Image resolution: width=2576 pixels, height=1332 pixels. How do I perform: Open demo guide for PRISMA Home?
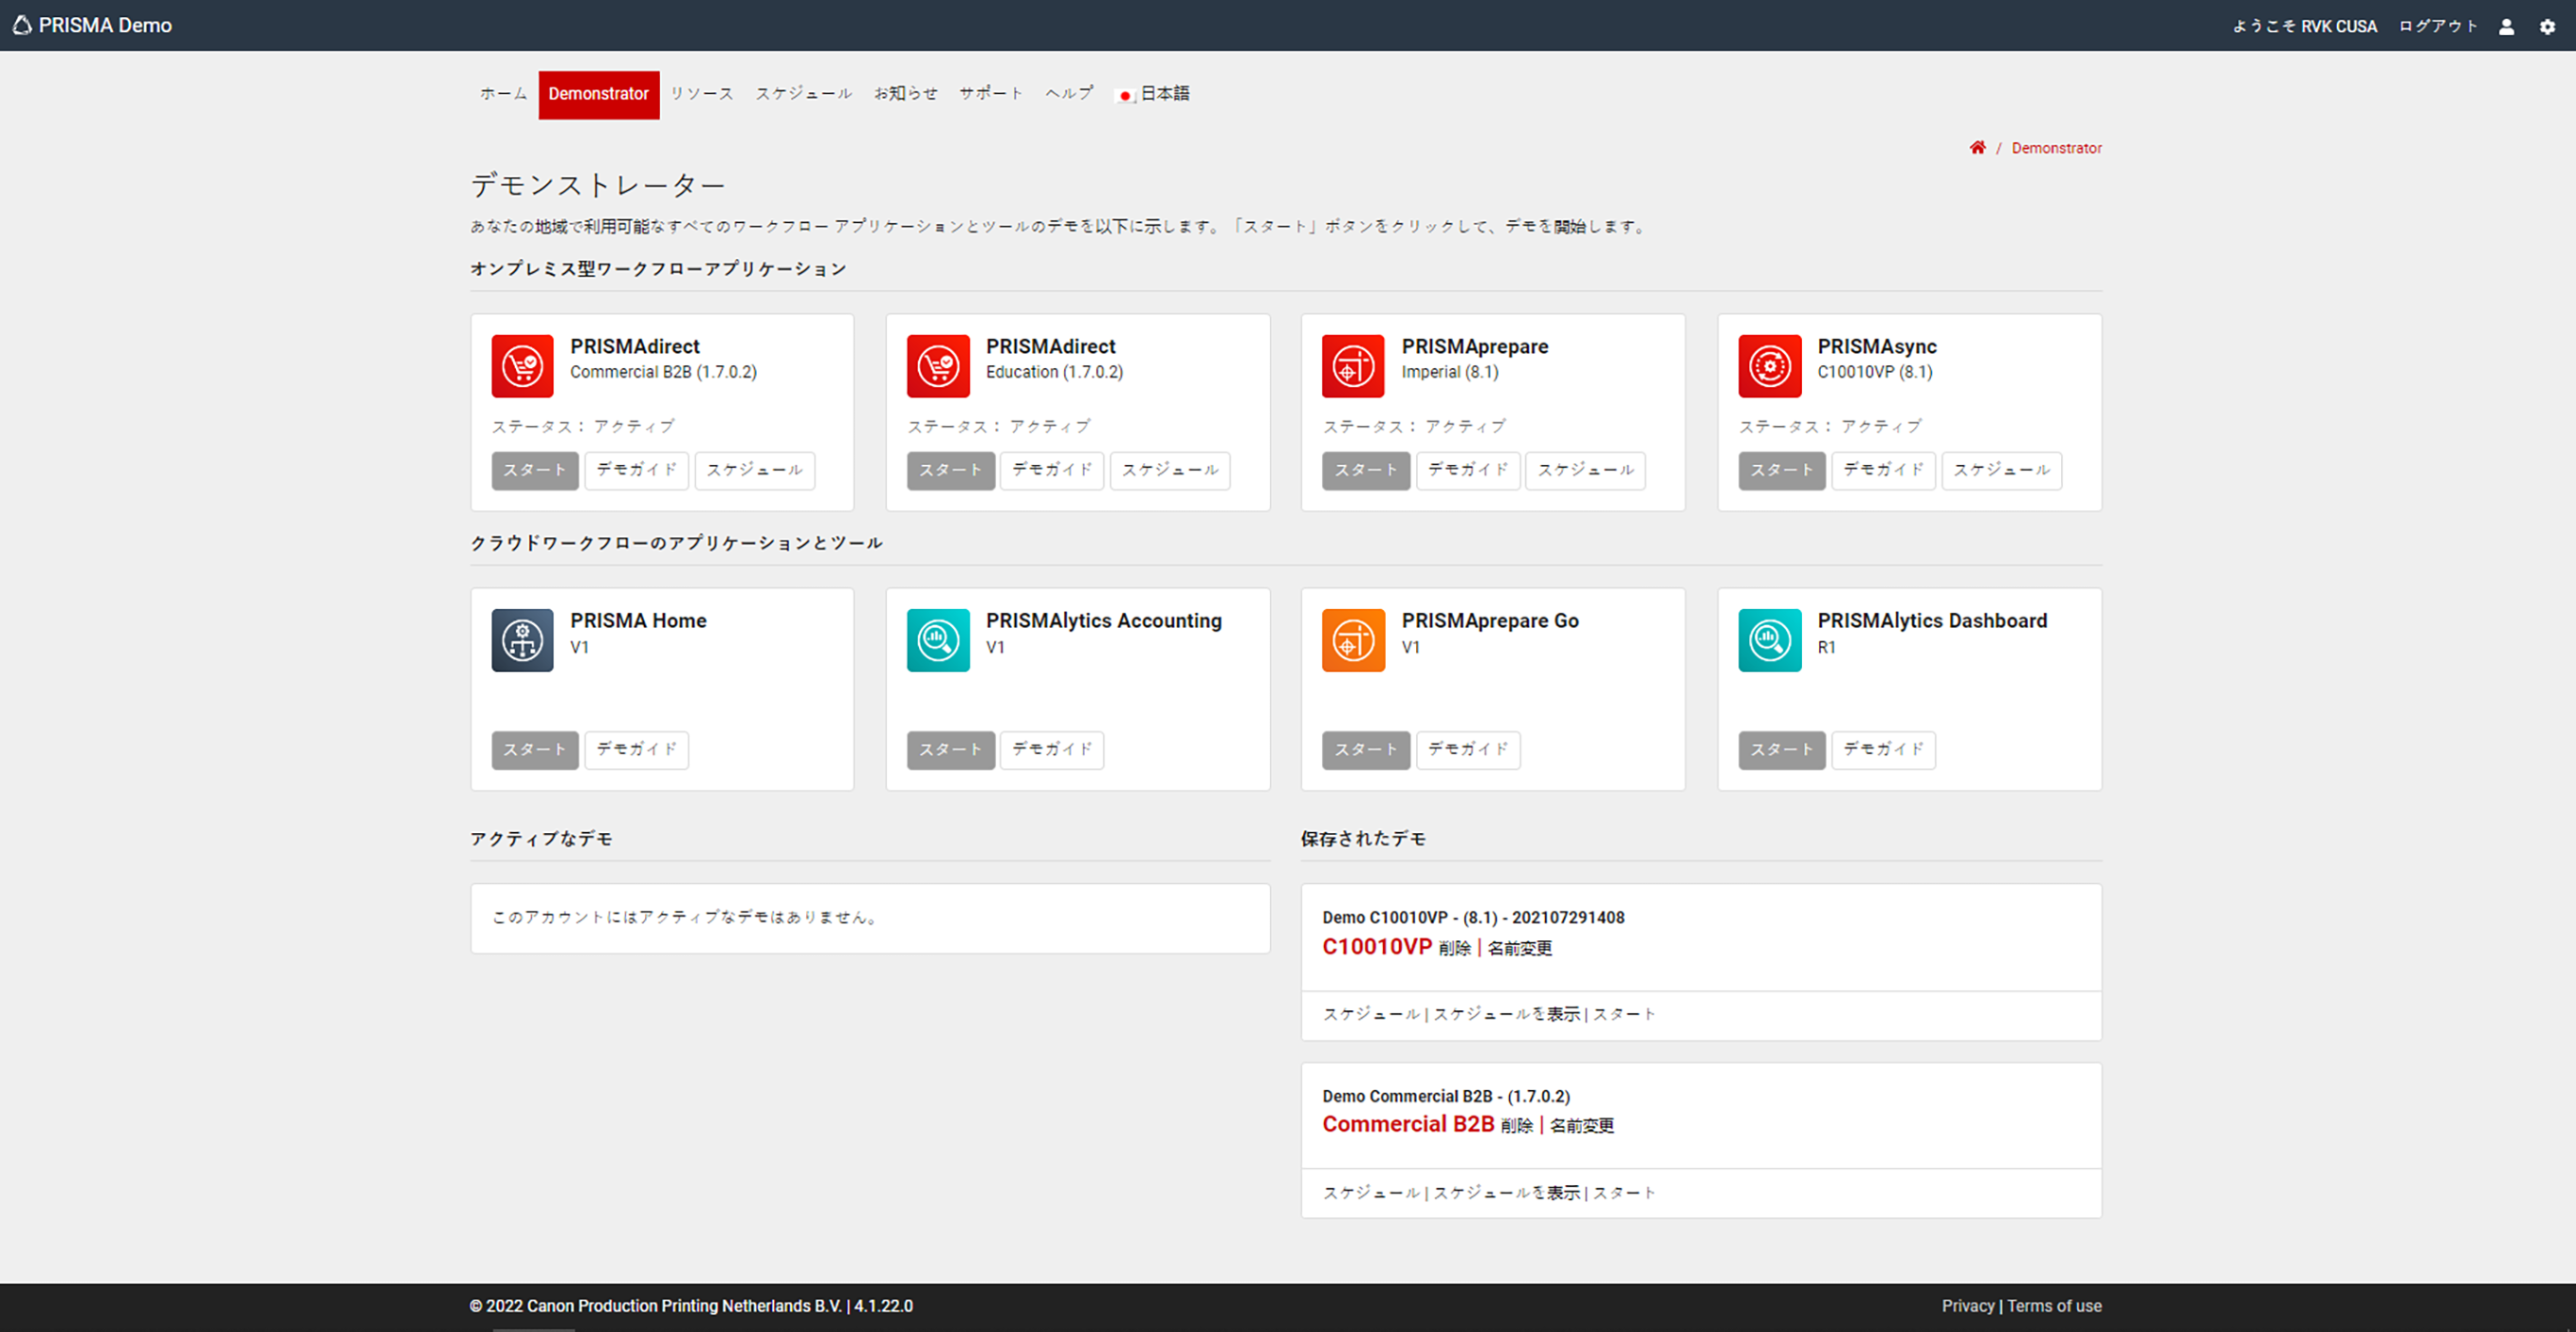[x=636, y=750]
